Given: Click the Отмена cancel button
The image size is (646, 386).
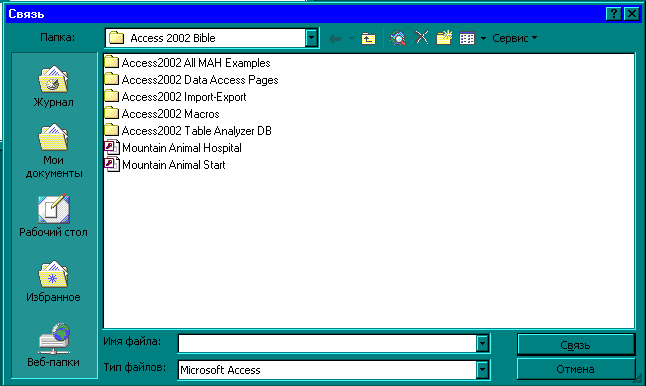Looking at the screenshot, I should (x=576, y=369).
